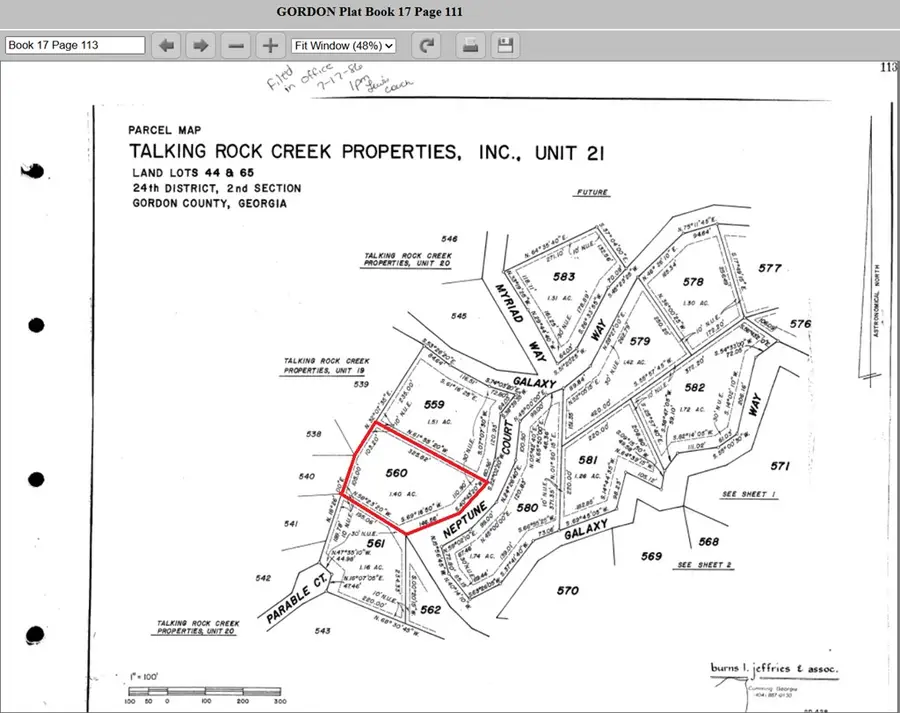
Task: Print the current plat page
Action: point(470,44)
